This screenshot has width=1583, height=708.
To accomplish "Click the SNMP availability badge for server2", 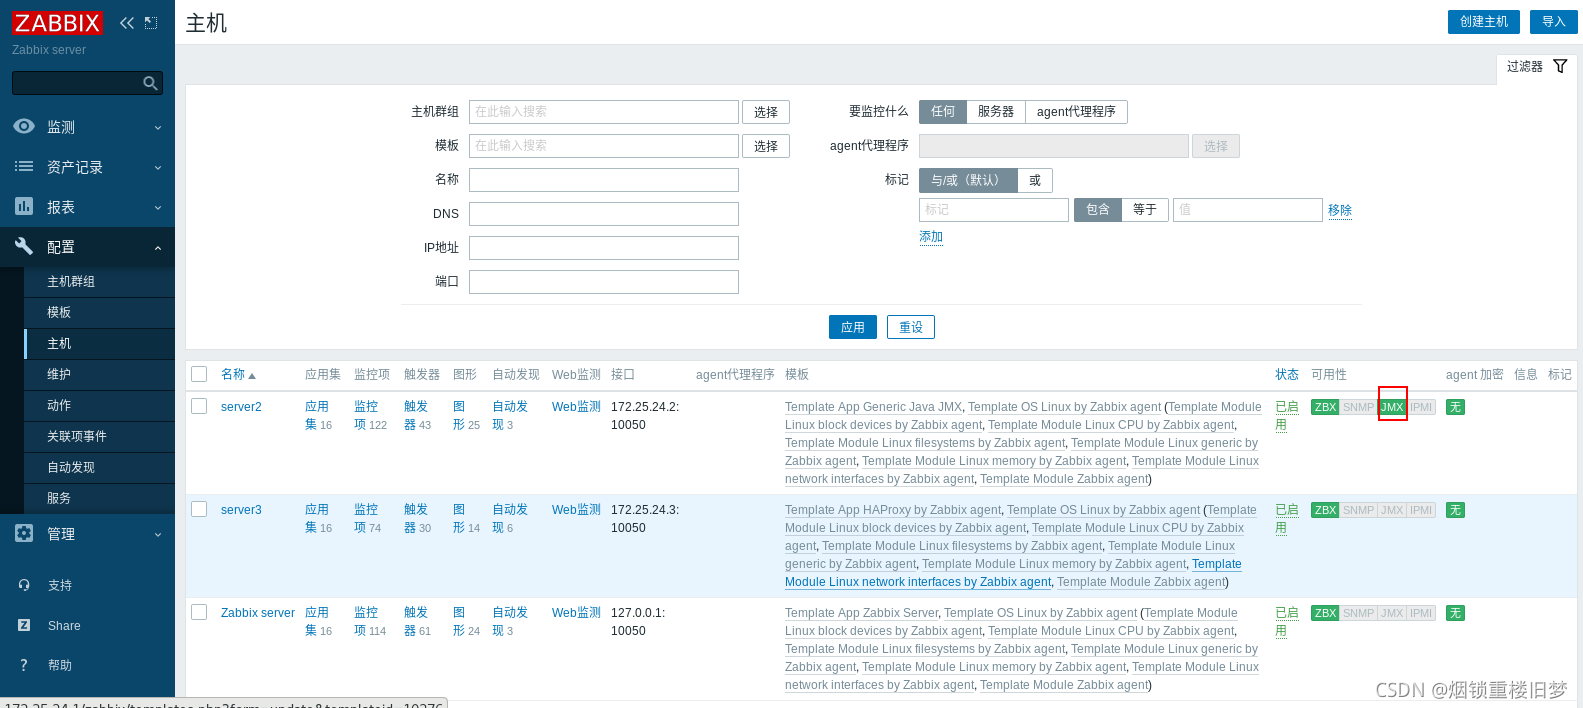I will pos(1358,407).
